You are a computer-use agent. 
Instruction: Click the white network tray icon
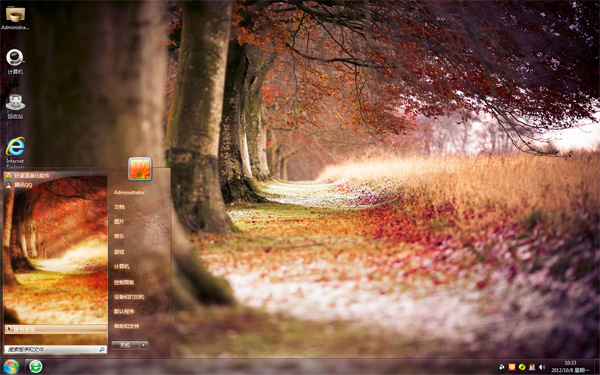[502, 367]
